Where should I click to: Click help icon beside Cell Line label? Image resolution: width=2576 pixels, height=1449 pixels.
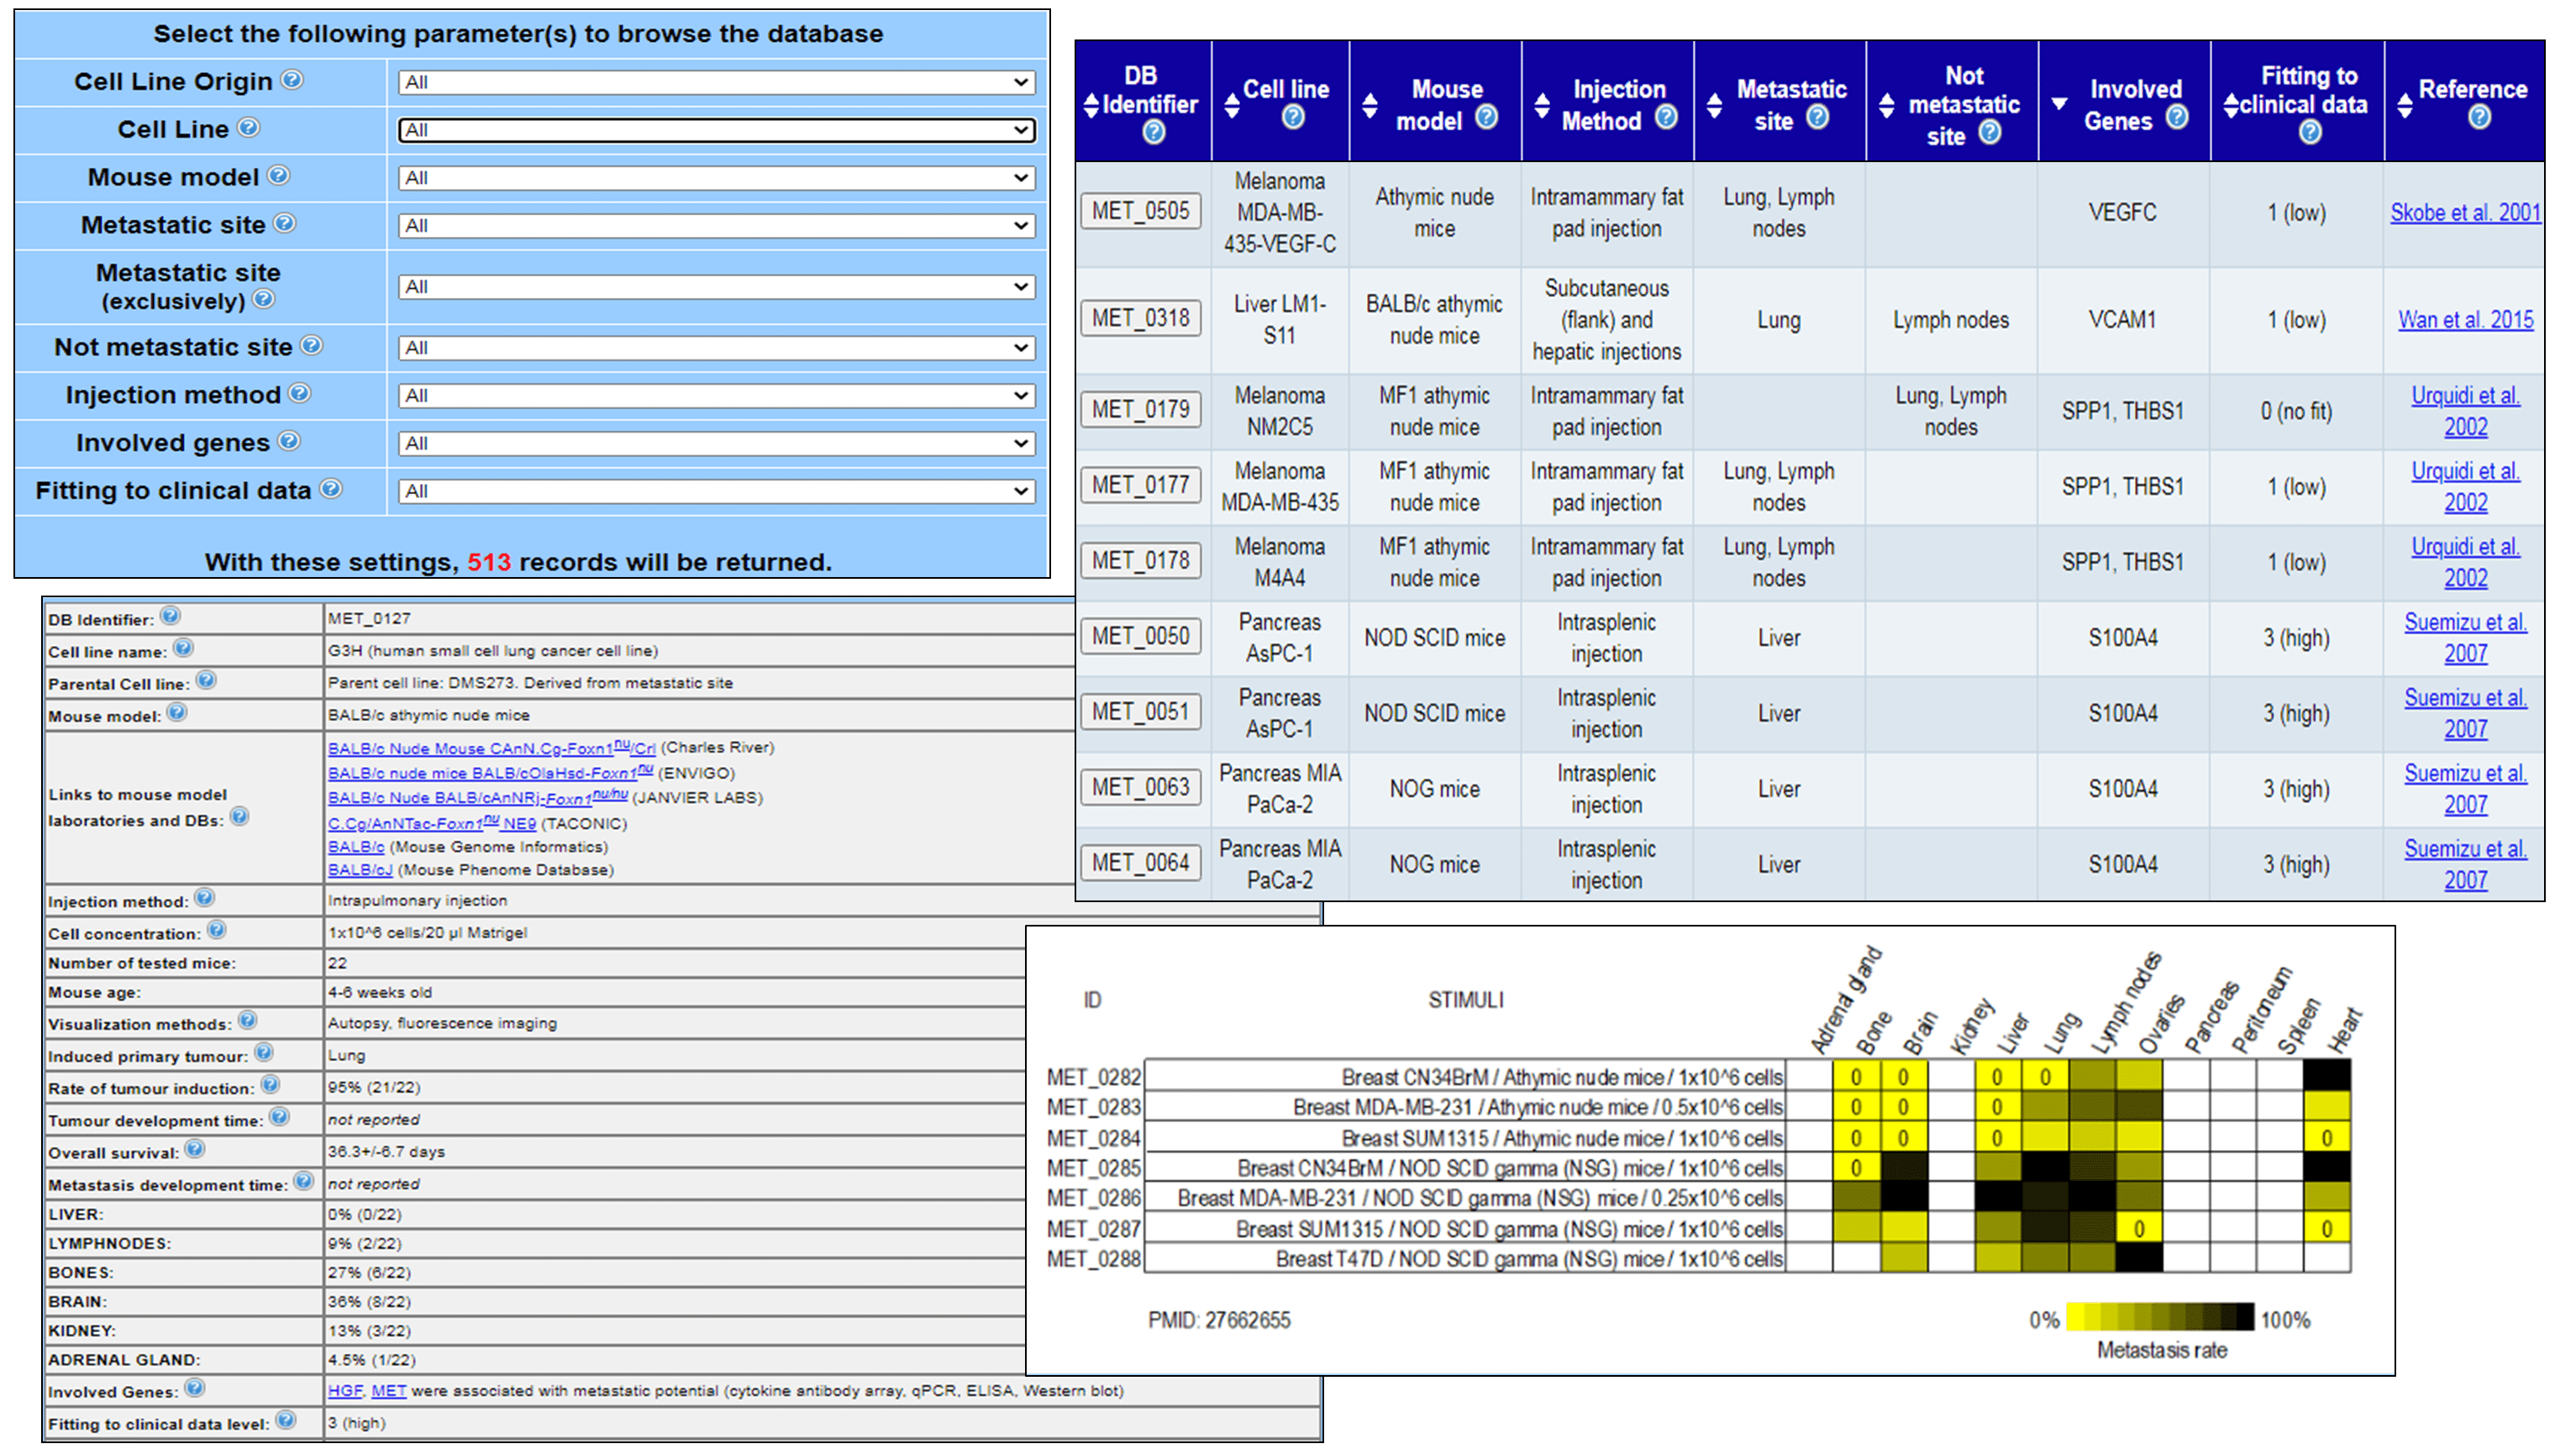point(248,127)
